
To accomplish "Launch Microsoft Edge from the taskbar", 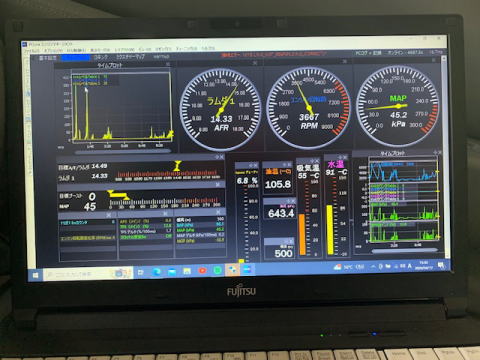I will pos(156,272).
